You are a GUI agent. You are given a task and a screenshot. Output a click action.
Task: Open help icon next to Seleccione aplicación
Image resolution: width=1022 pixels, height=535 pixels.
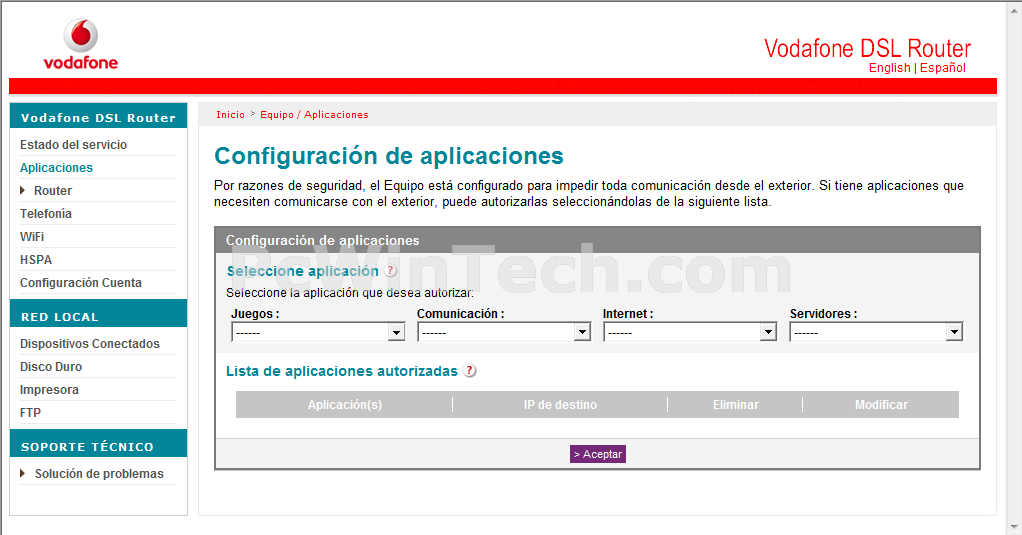(x=390, y=270)
